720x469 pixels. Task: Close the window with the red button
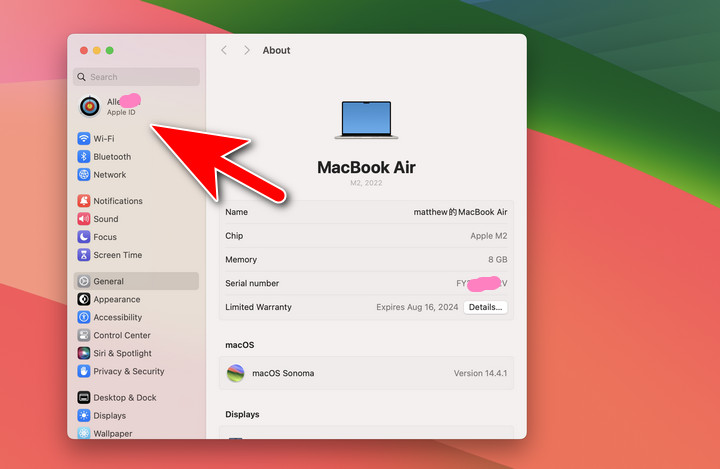tap(84, 50)
